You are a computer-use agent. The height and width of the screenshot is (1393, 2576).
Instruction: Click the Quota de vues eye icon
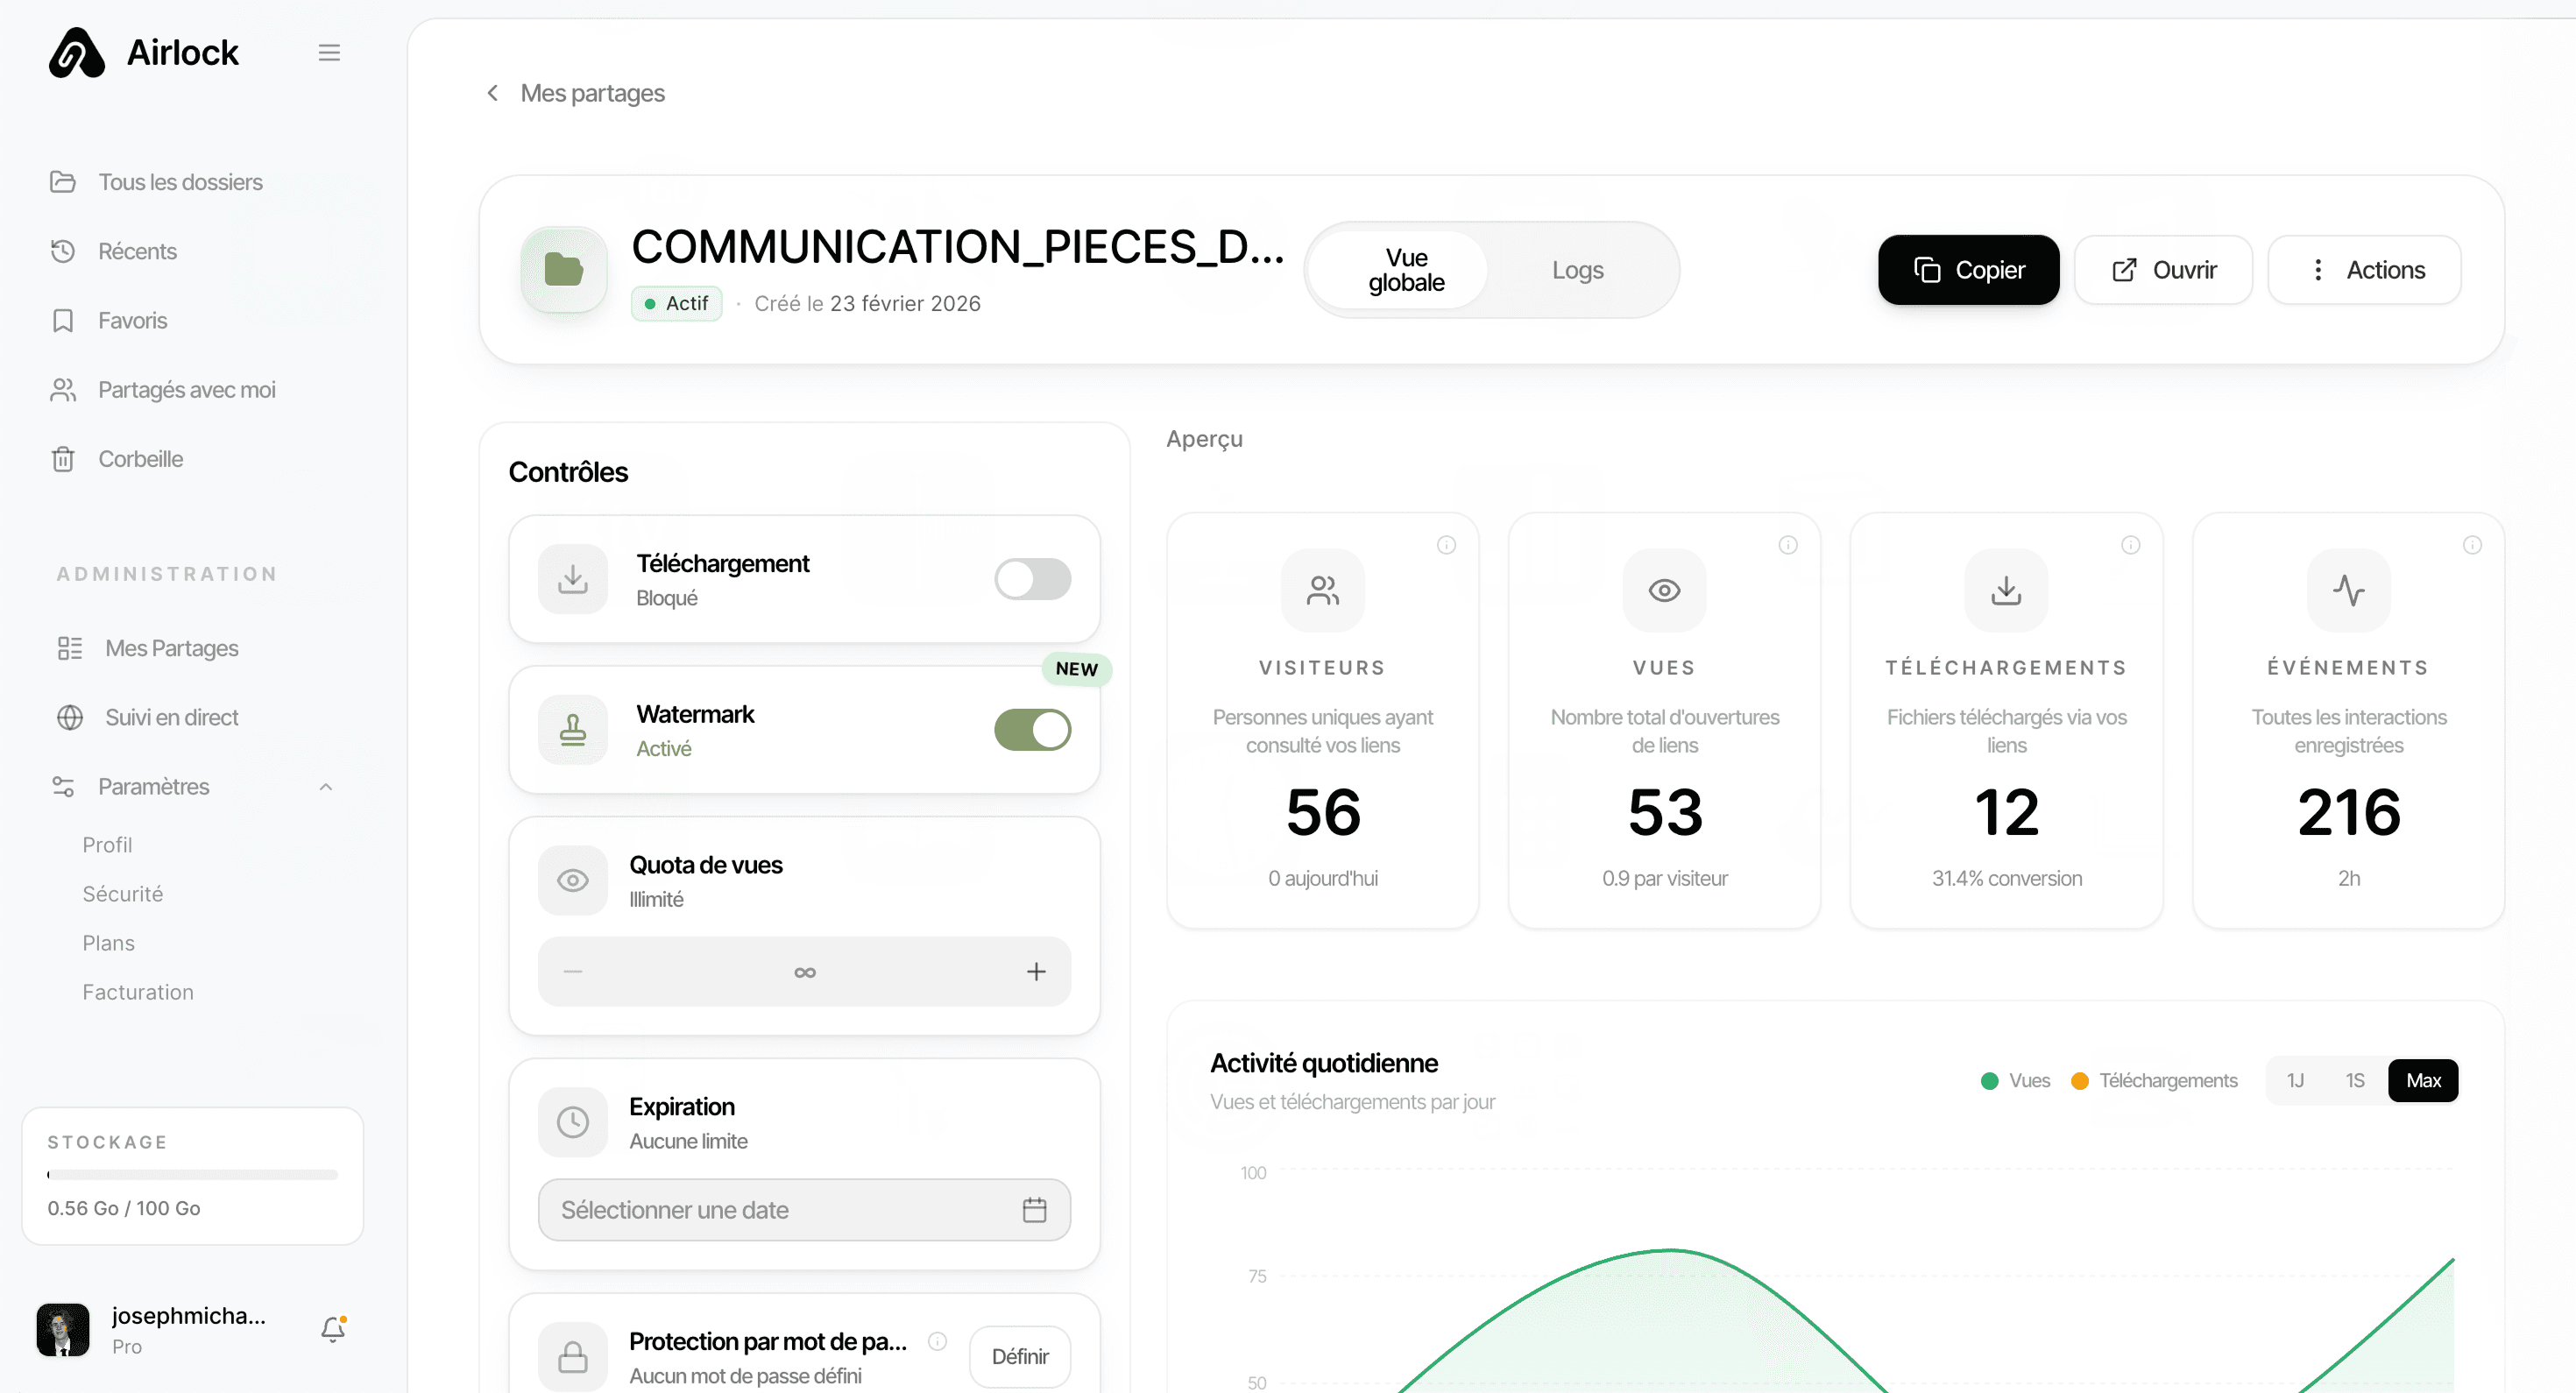coord(573,881)
